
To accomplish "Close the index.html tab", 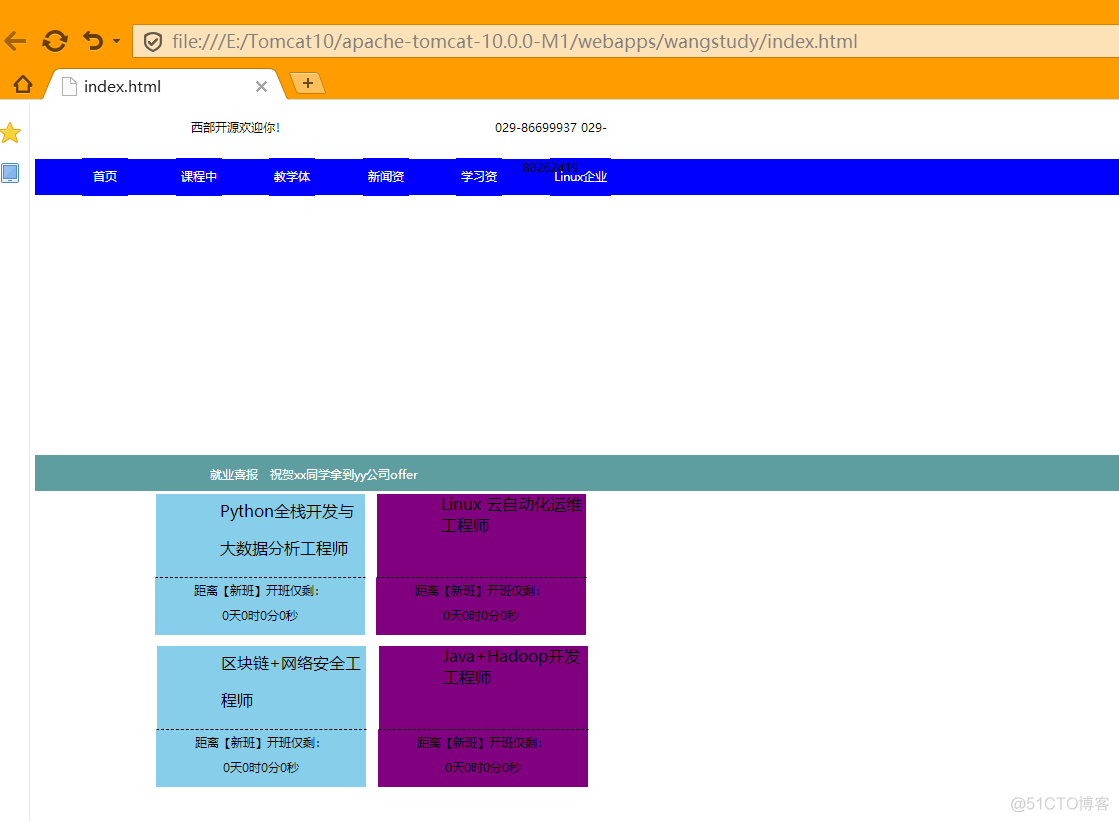I will 261,86.
